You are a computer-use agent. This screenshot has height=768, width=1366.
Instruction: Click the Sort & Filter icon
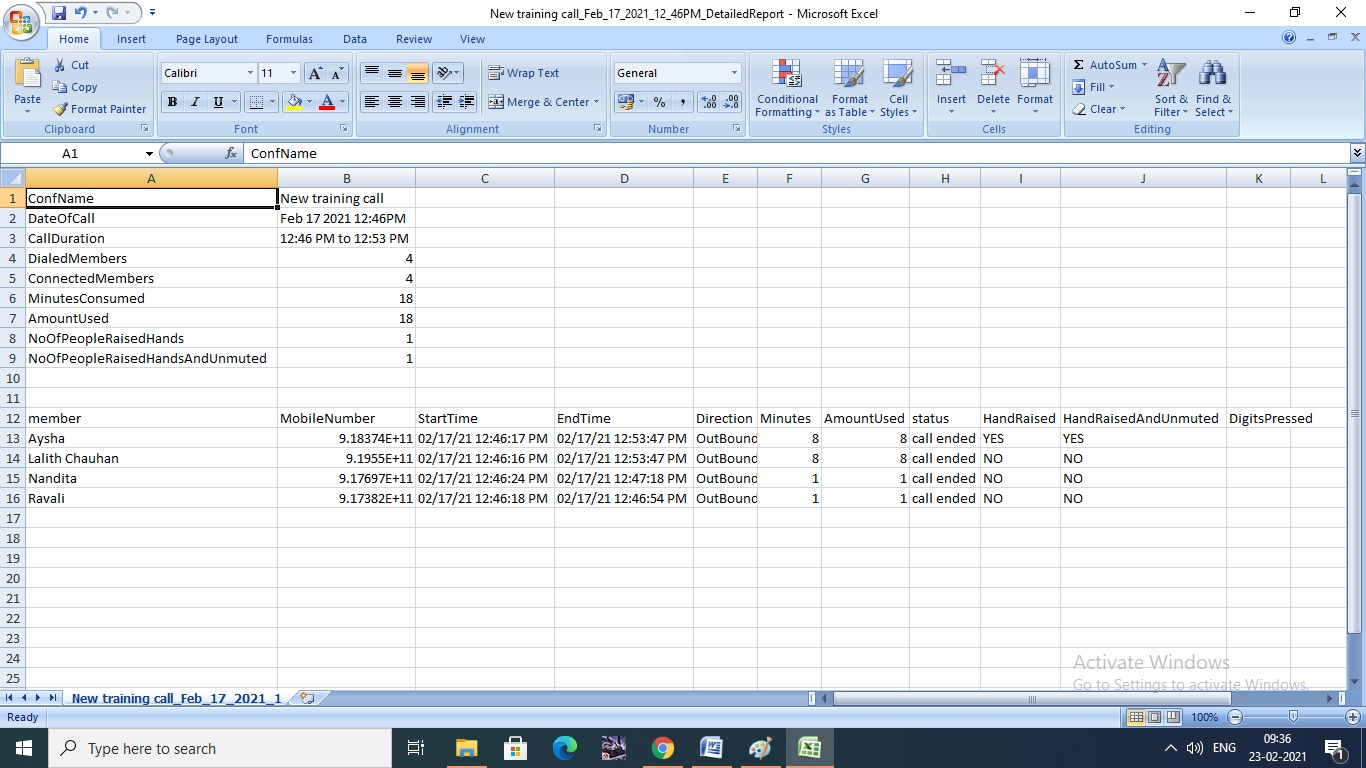pyautogui.click(x=1171, y=89)
